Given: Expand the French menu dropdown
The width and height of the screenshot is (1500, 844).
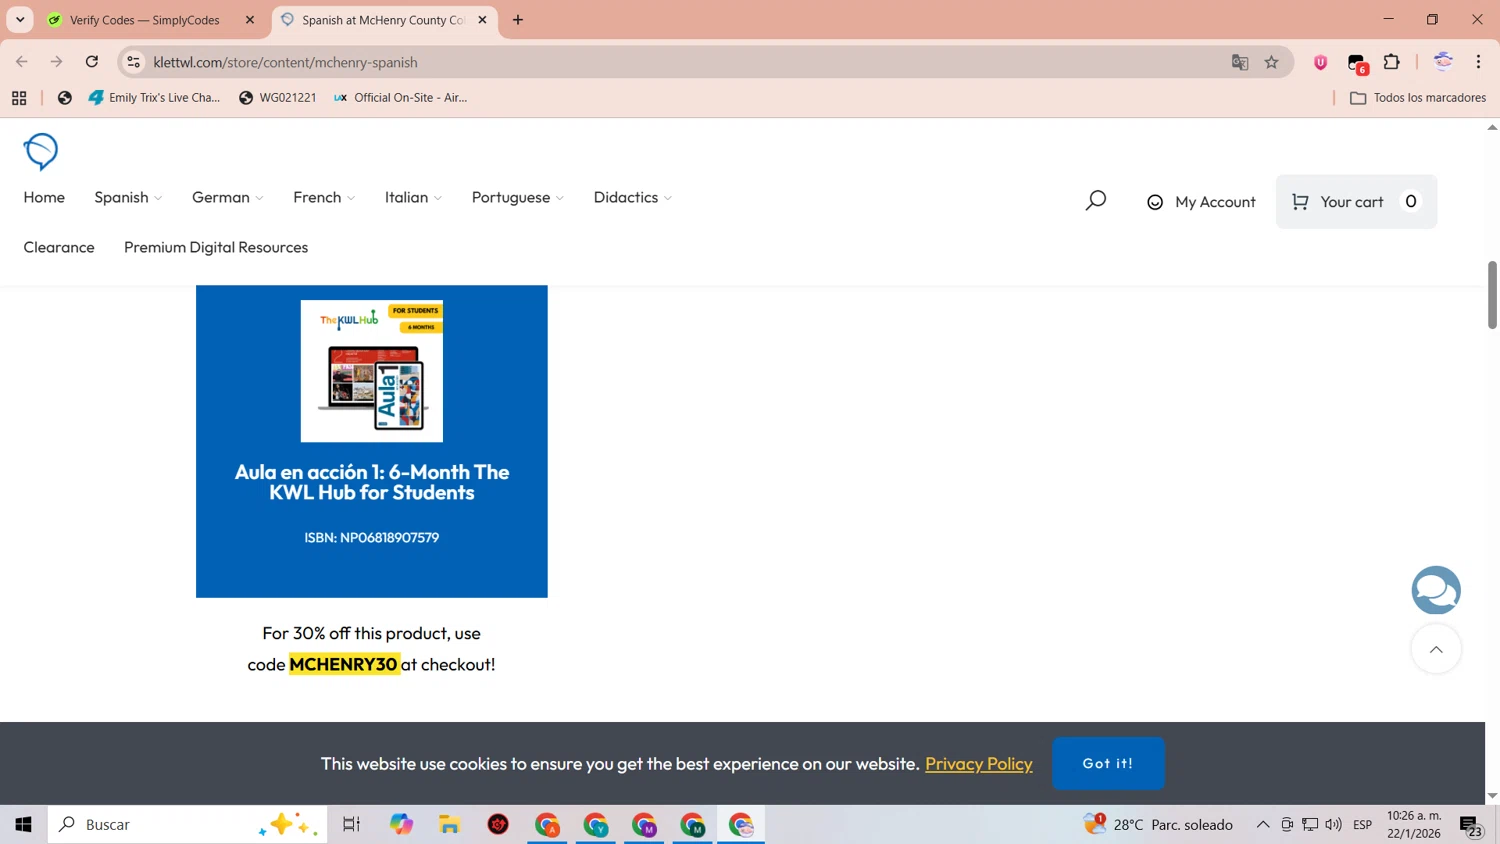Looking at the screenshot, I should 324,197.
